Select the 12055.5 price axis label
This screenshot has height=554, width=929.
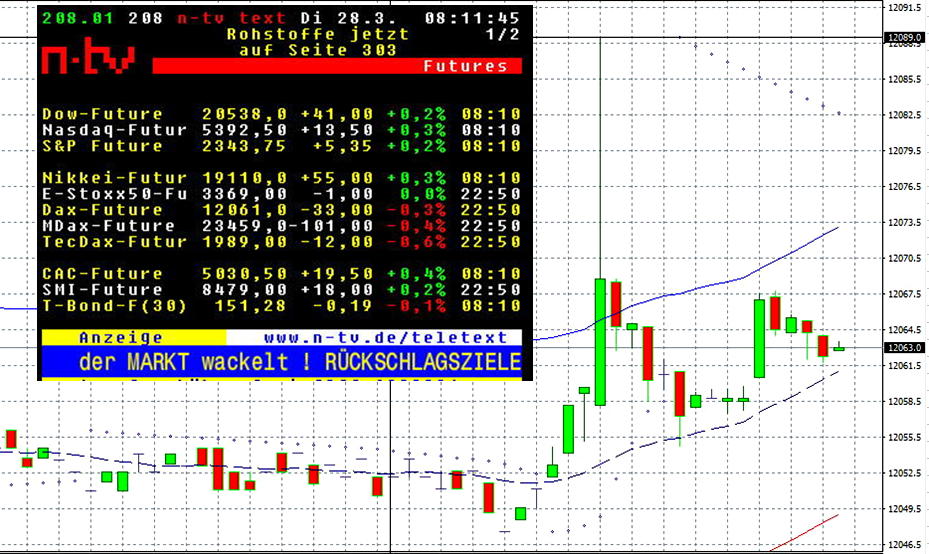(905, 437)
